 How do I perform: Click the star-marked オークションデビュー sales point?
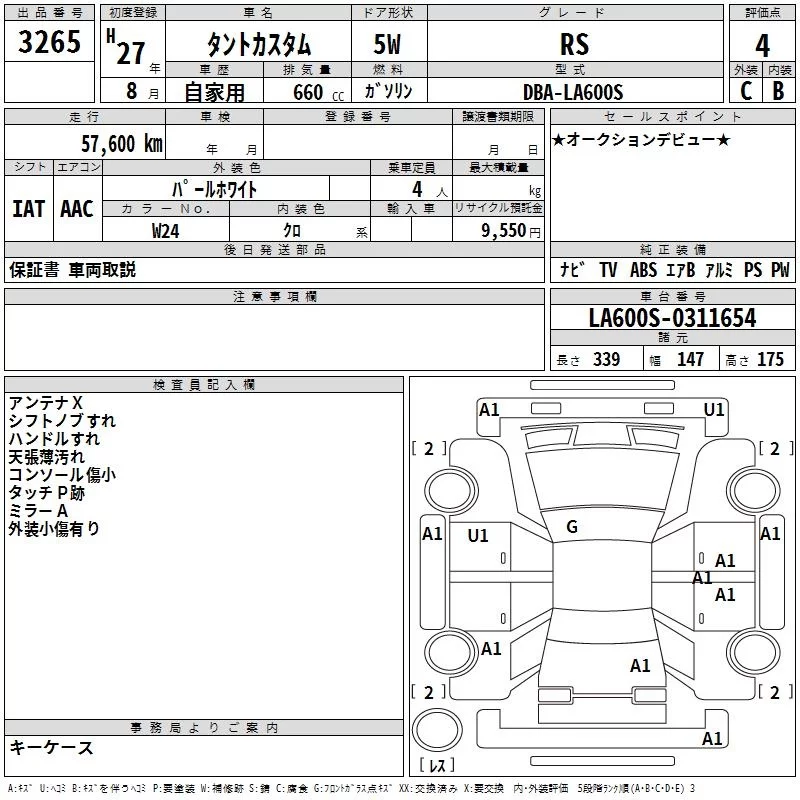tap(641, 139)
